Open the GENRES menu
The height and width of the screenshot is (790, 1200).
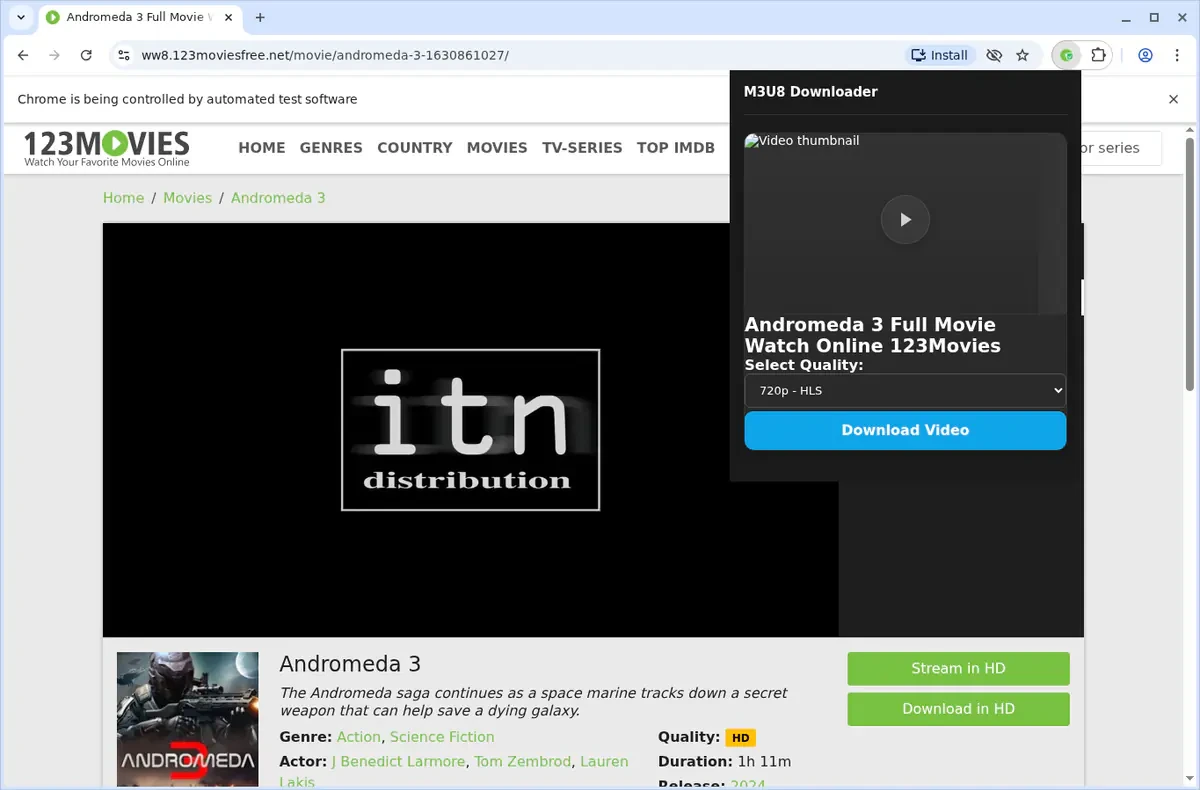[331, 148]
